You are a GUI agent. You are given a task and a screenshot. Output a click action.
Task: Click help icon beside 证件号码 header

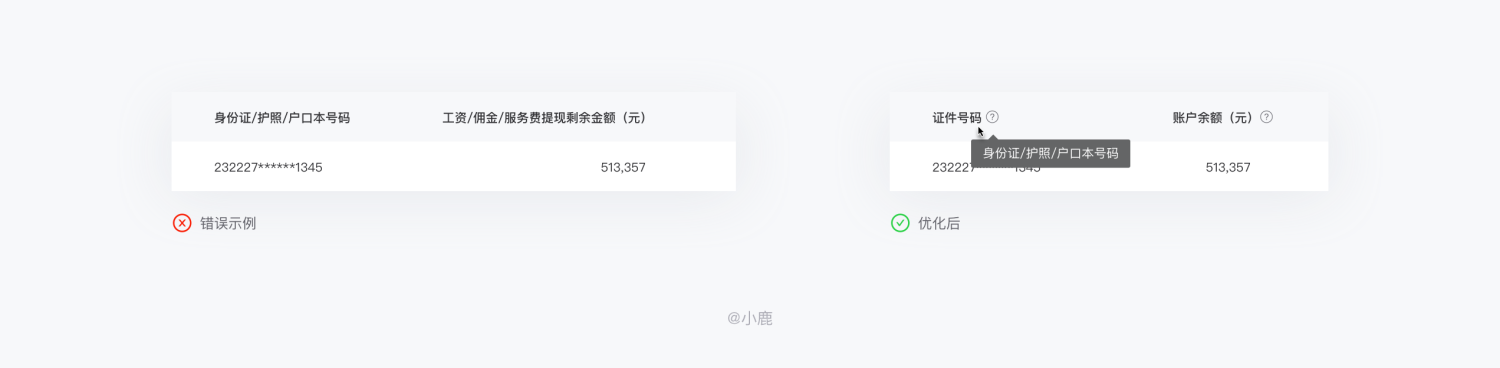pos(992,117)
